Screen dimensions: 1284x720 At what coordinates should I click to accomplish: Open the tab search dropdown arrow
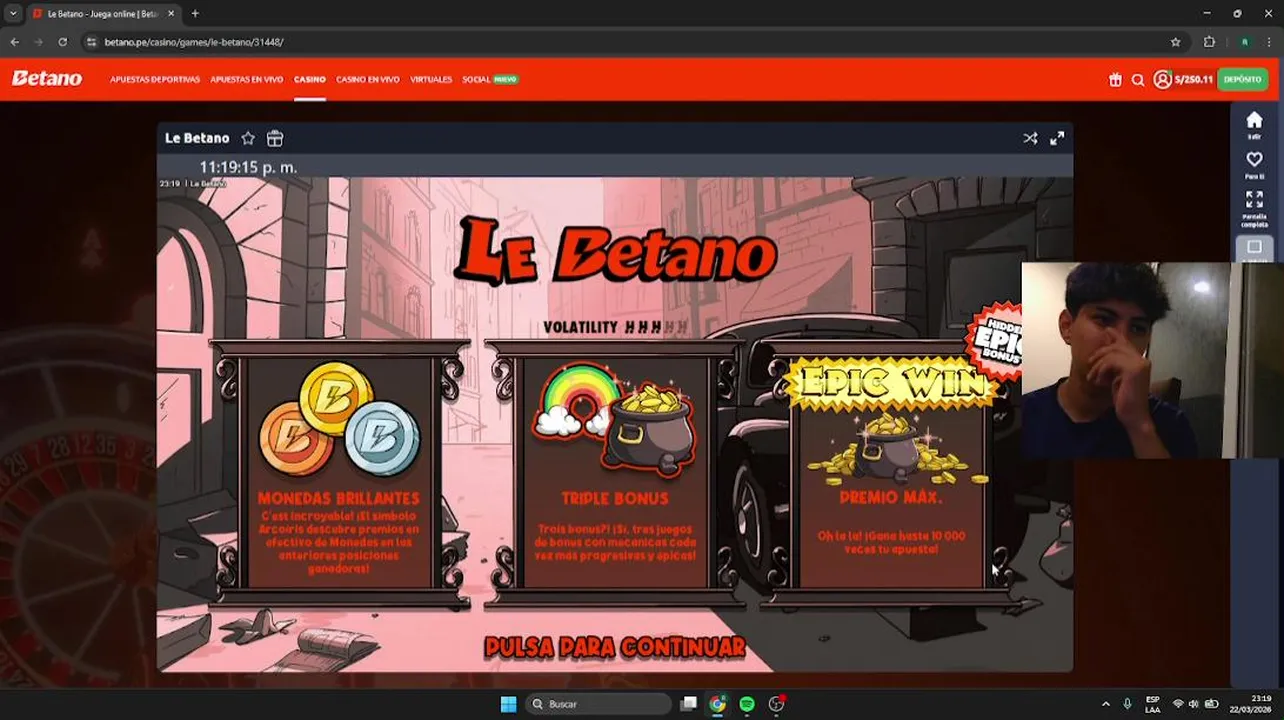click(13, 14)
